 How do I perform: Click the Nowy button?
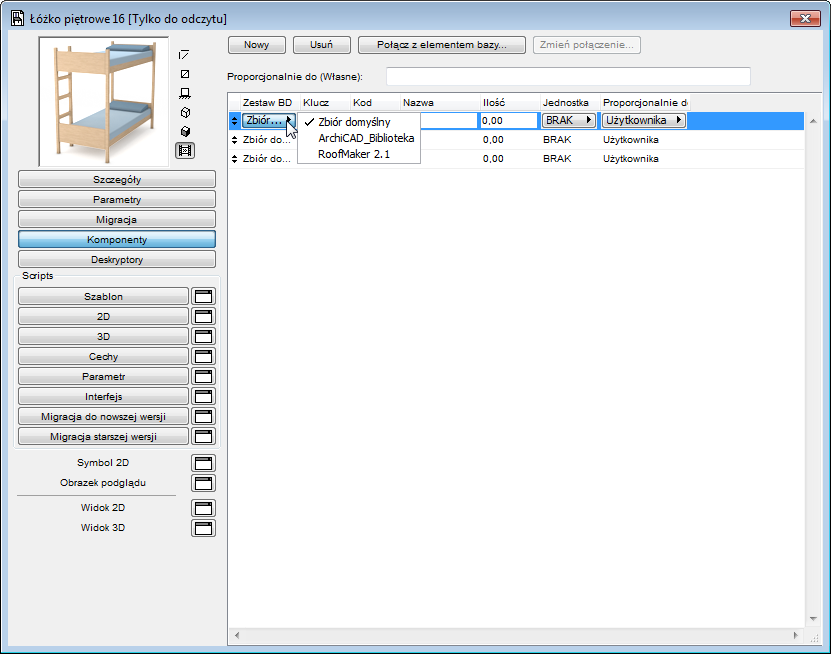point(256,44)
